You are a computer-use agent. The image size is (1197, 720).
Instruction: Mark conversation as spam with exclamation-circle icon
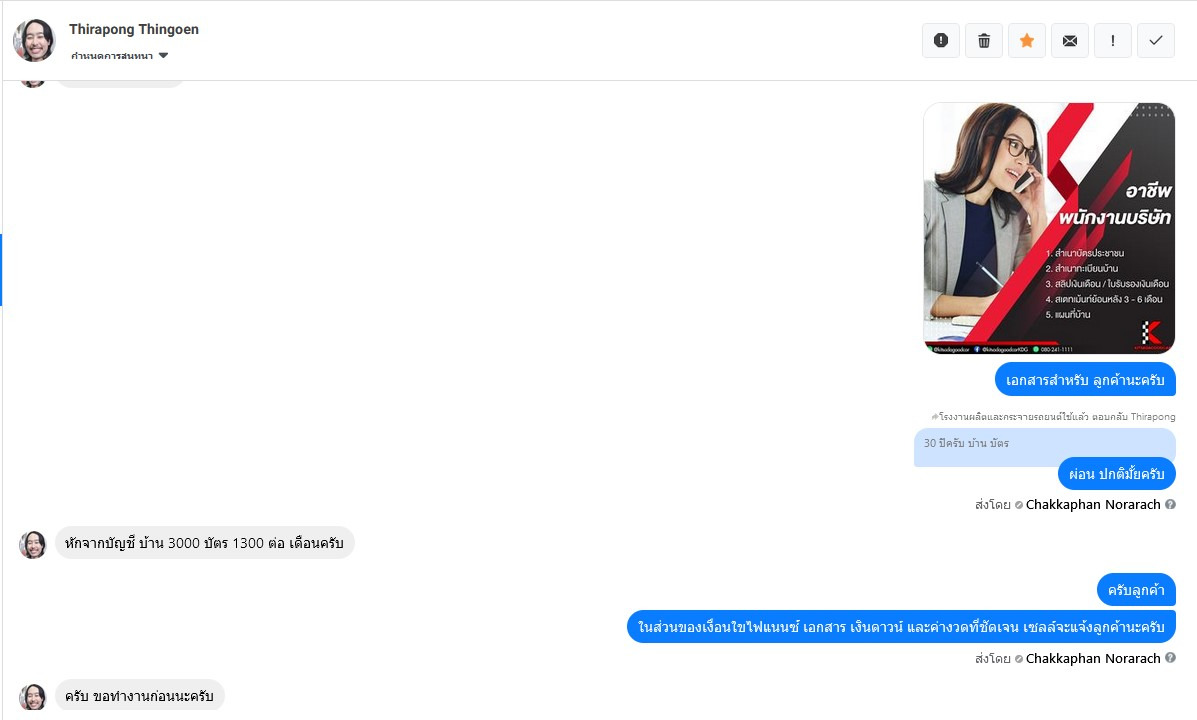point(941,40)
